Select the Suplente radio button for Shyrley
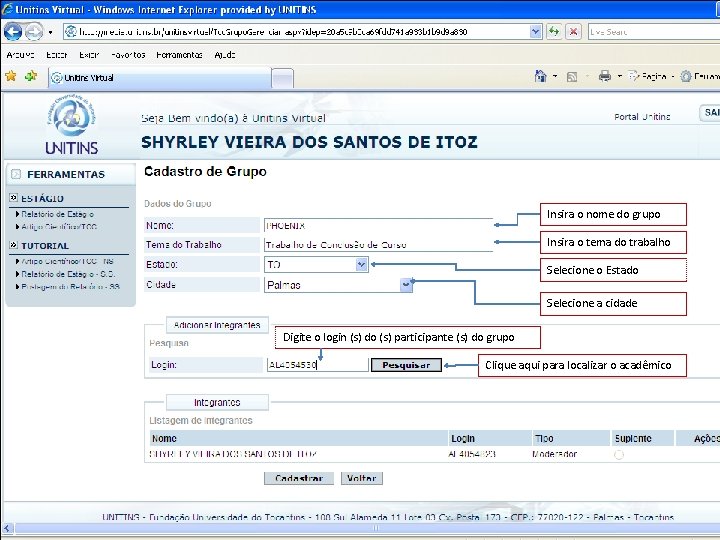The height and width of the screenshot is (540, 720). point(619,455)
